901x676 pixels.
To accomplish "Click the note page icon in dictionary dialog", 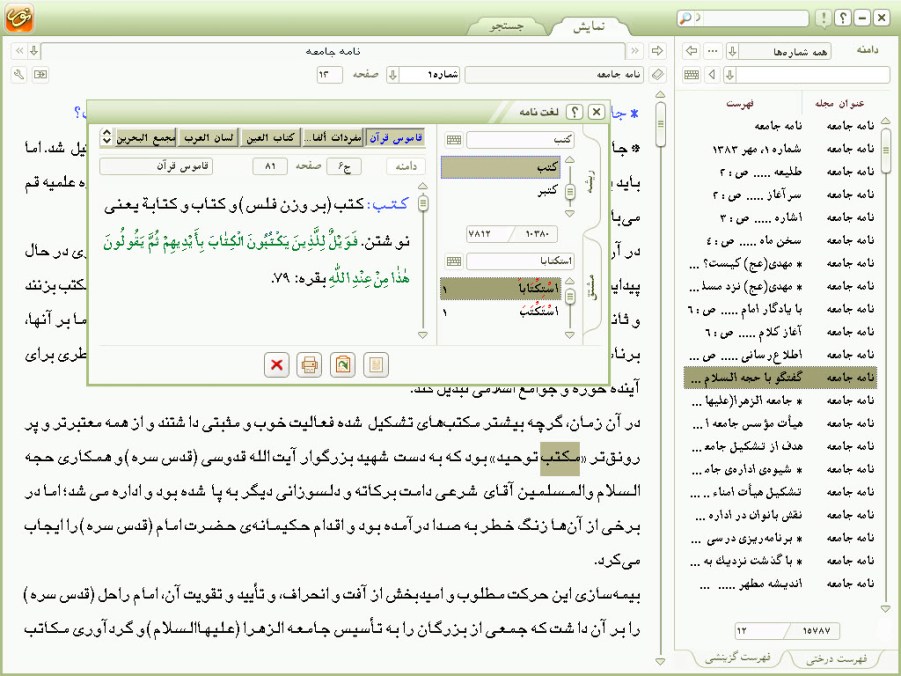I will pyautogui.click(x=376, y=364).
